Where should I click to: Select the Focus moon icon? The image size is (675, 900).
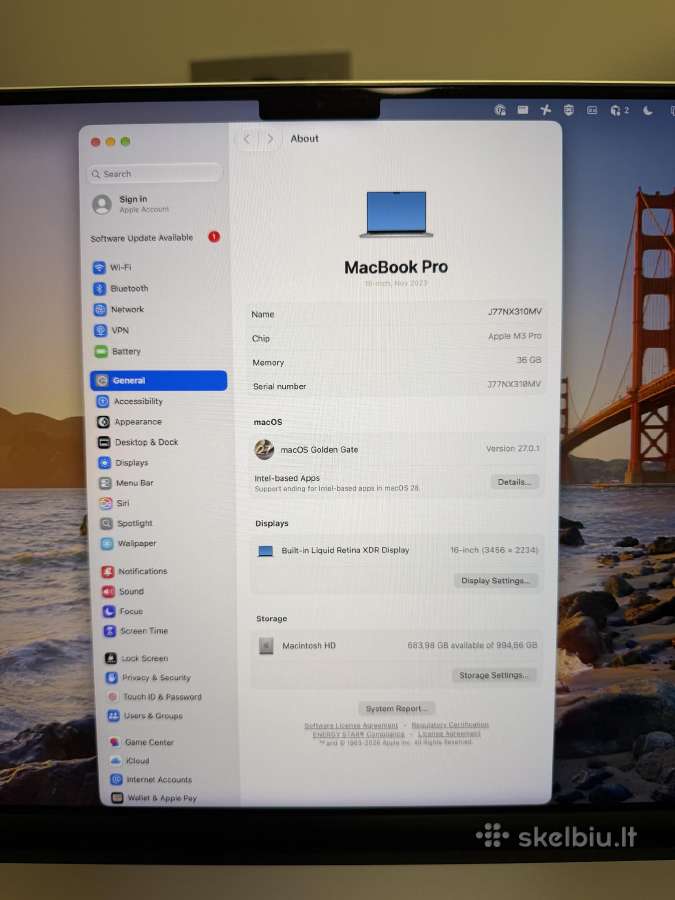click(x=109, y=612)
